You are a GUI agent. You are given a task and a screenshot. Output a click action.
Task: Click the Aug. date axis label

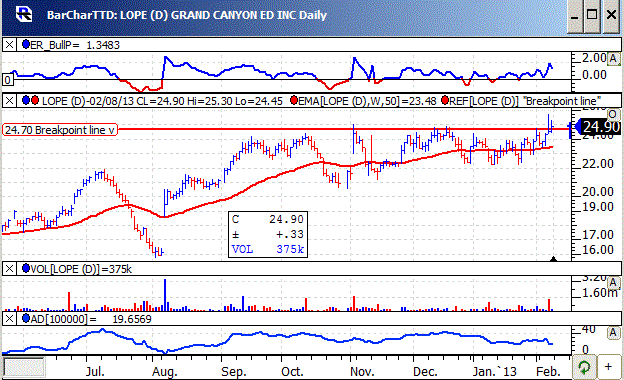pyautogui.click(x=165, y=372)
